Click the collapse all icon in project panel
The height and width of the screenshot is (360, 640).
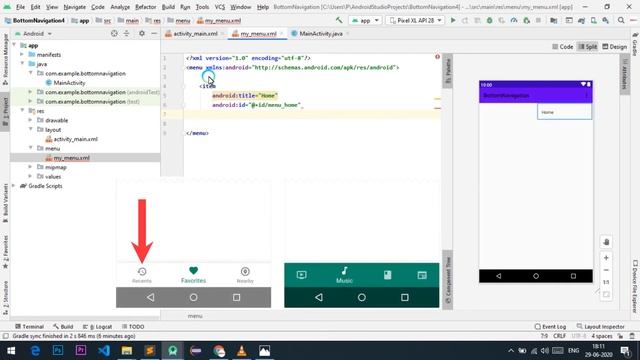(127, 33)
